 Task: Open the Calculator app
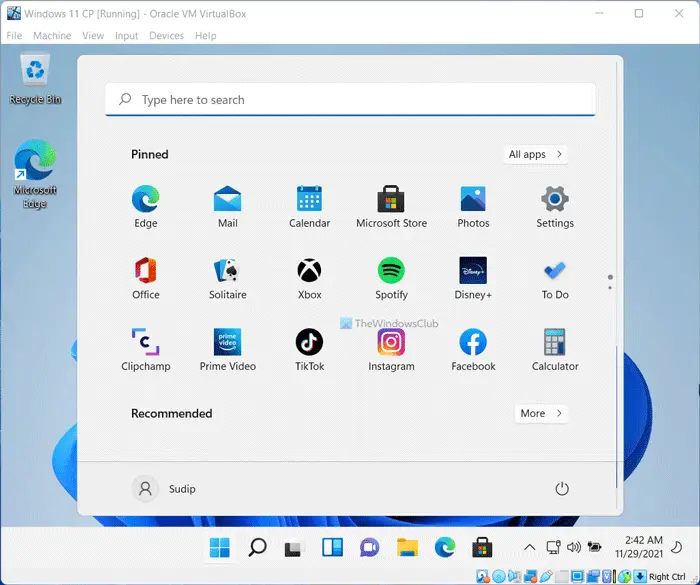pos(555,349)
